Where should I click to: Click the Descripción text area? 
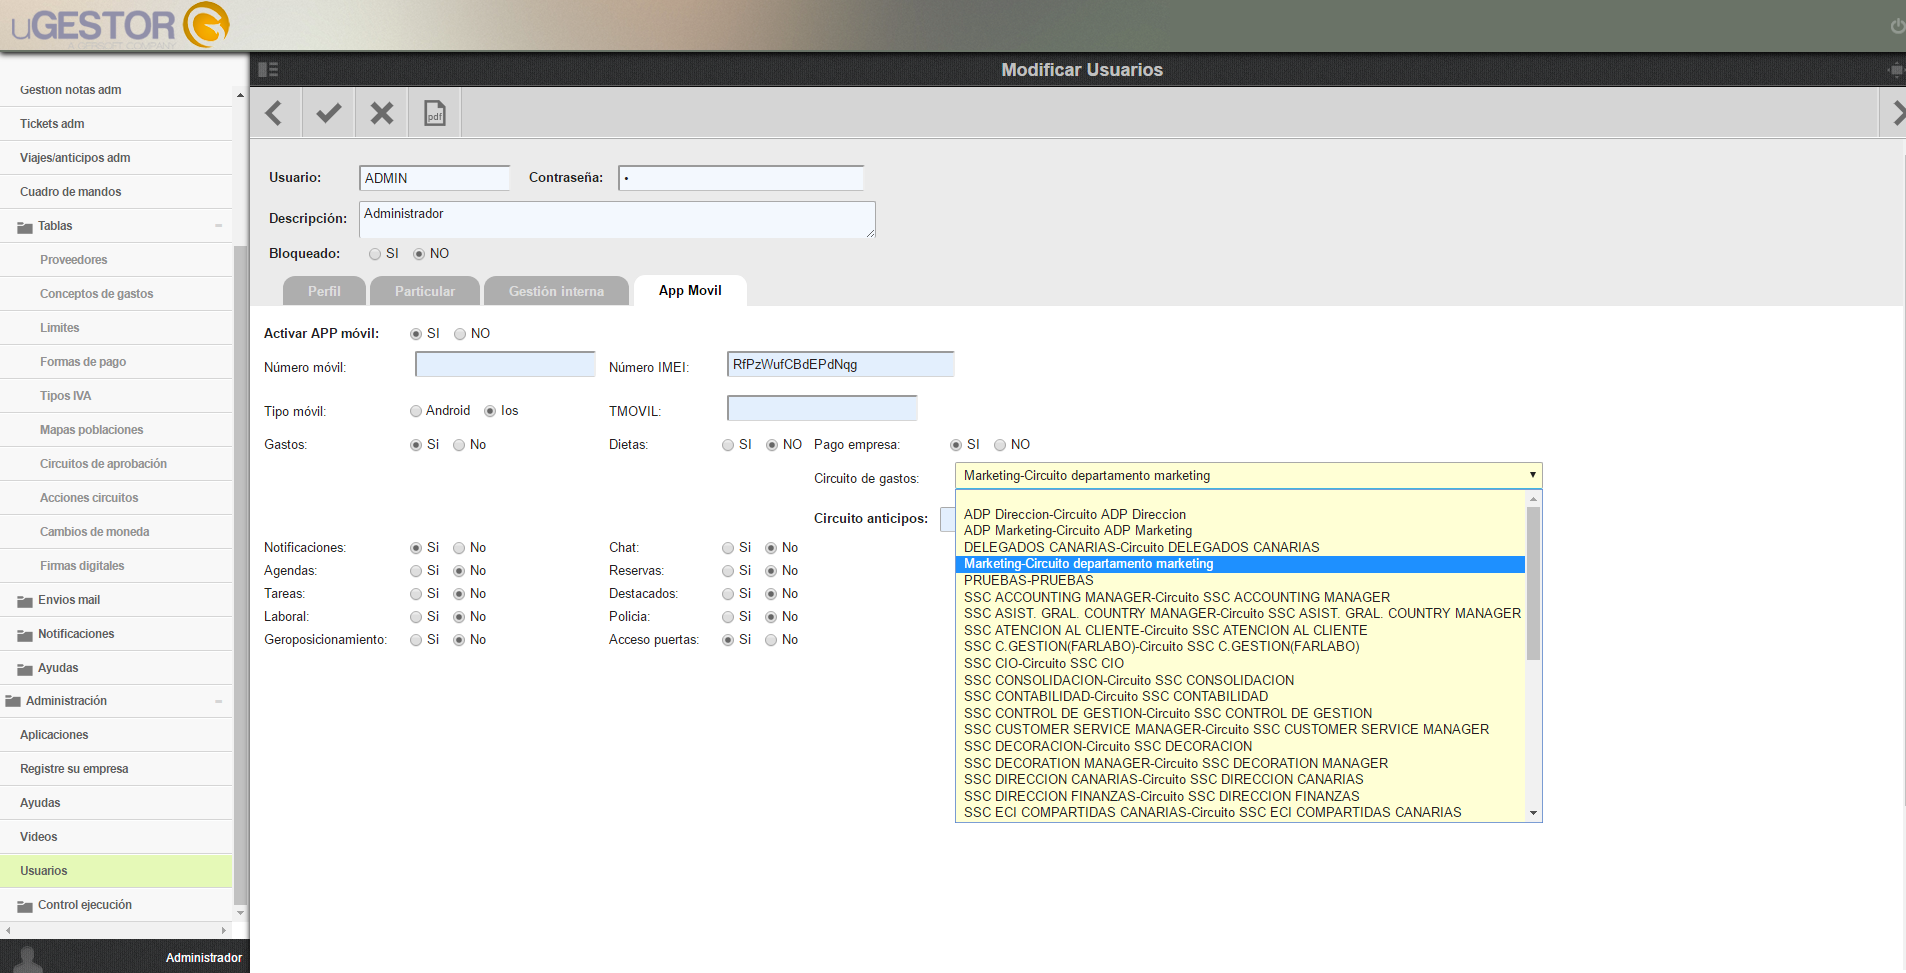(x=617, y=219)
